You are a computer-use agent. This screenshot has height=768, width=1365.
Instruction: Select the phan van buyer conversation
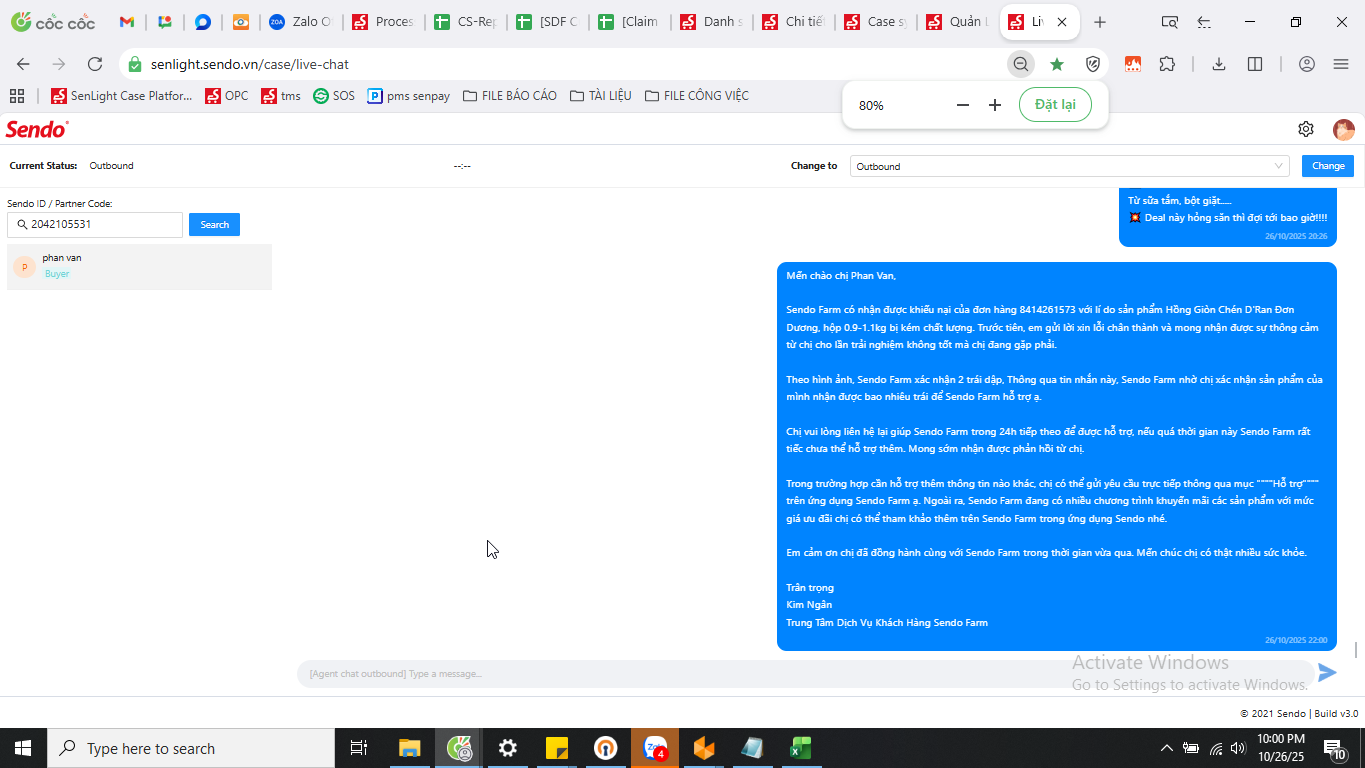click(x=139, y=267)
